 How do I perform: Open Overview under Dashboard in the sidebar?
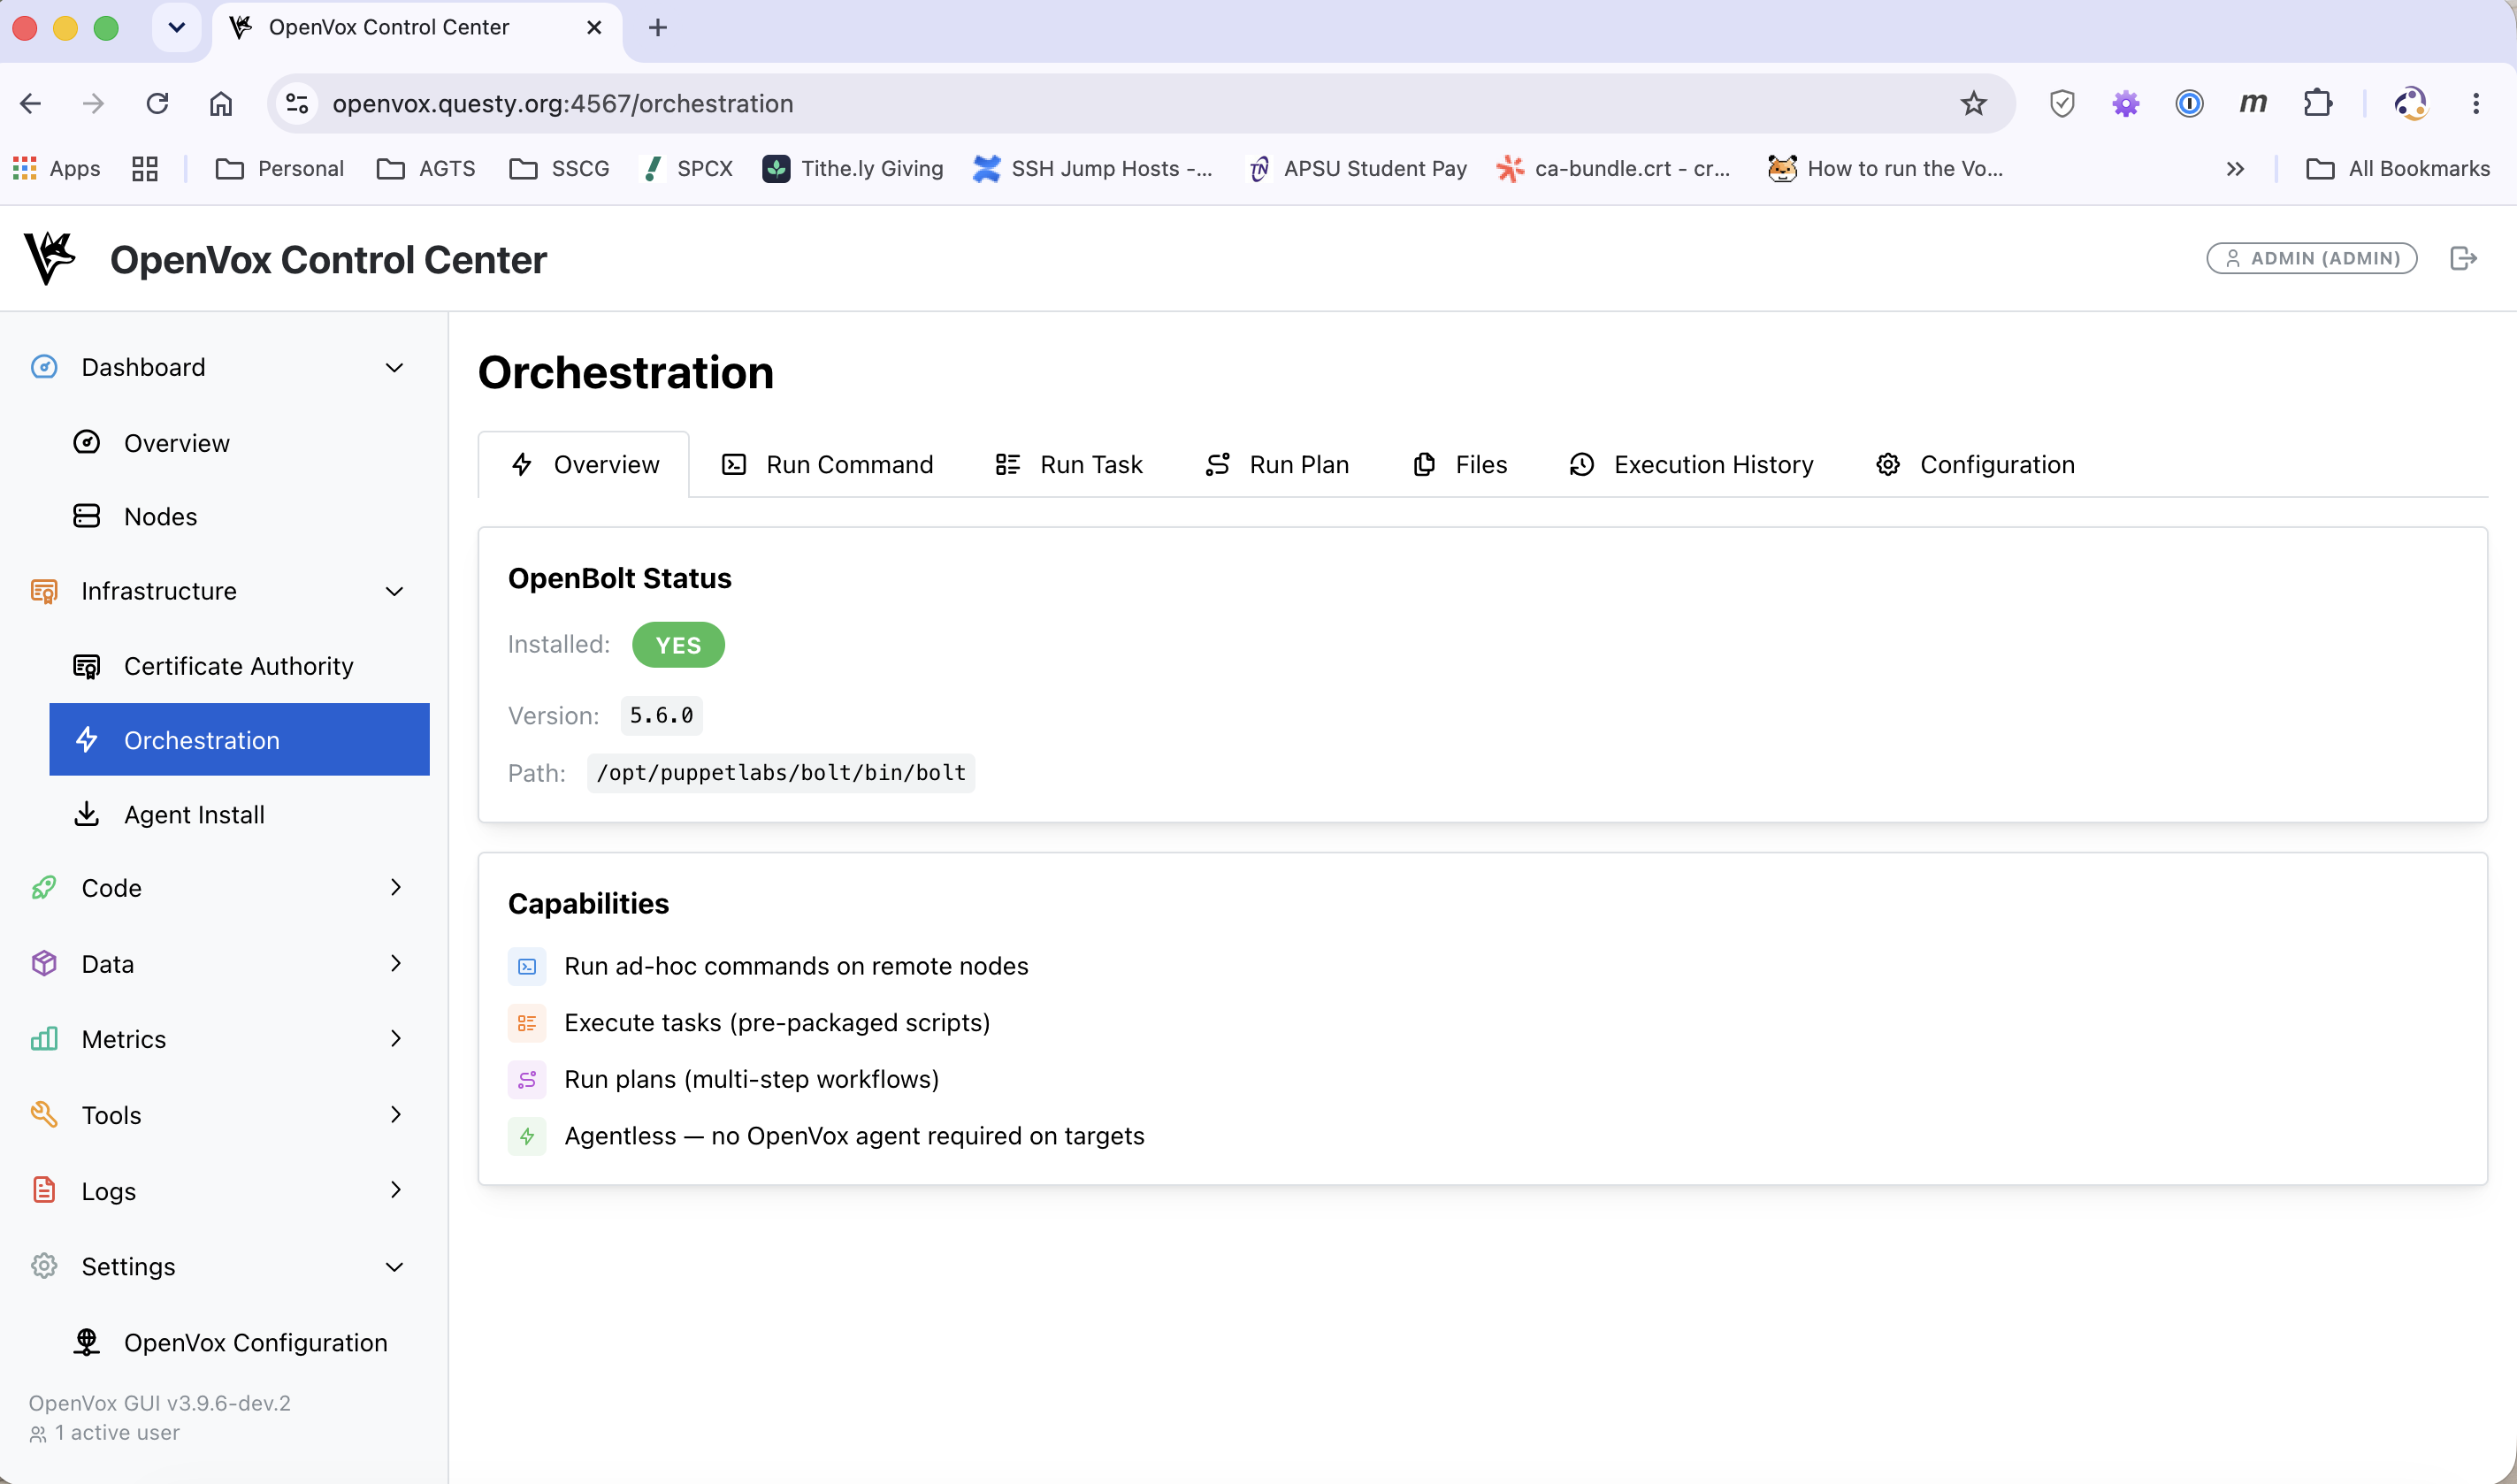click(x=239, y=442)
